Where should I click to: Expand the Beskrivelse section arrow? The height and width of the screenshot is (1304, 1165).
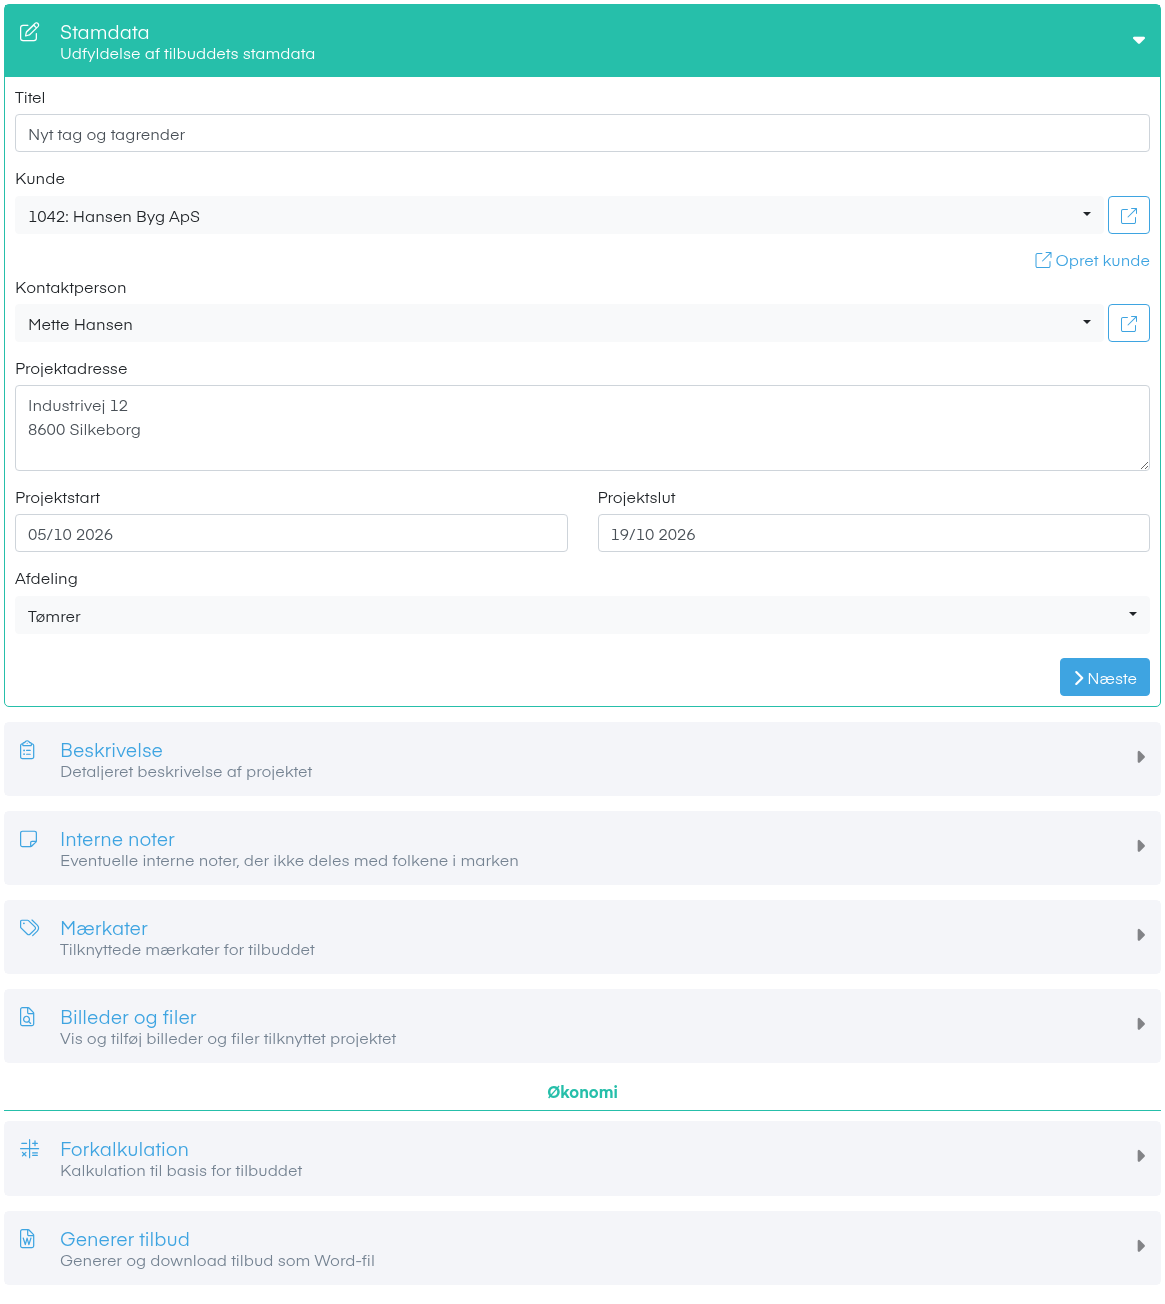1141,757
